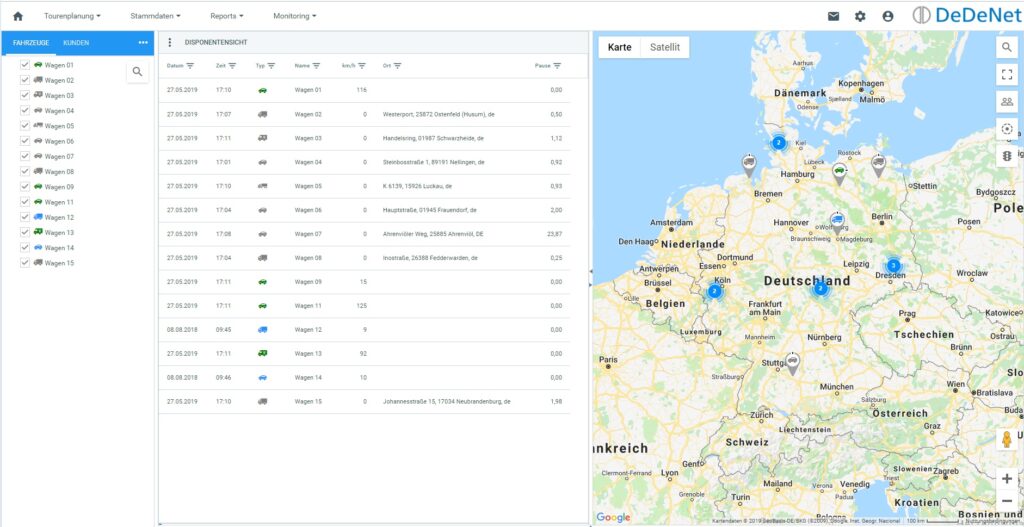
Task: Click the Street View pegman icon
Action: 1006,439
